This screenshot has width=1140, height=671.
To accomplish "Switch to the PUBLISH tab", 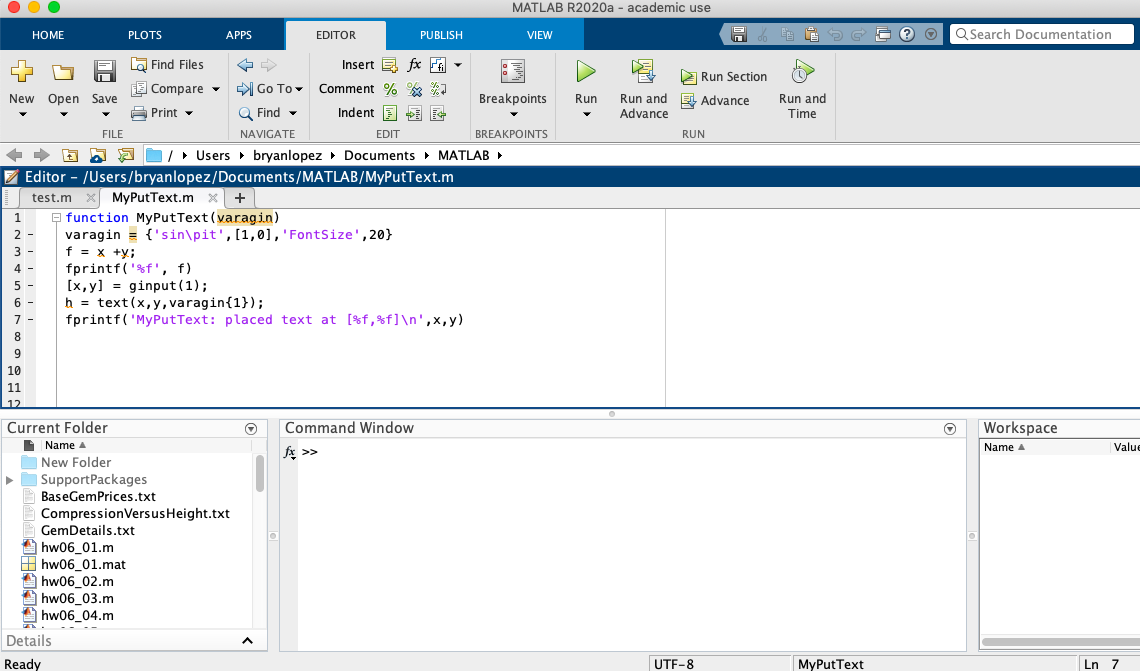I will point(441,34).
